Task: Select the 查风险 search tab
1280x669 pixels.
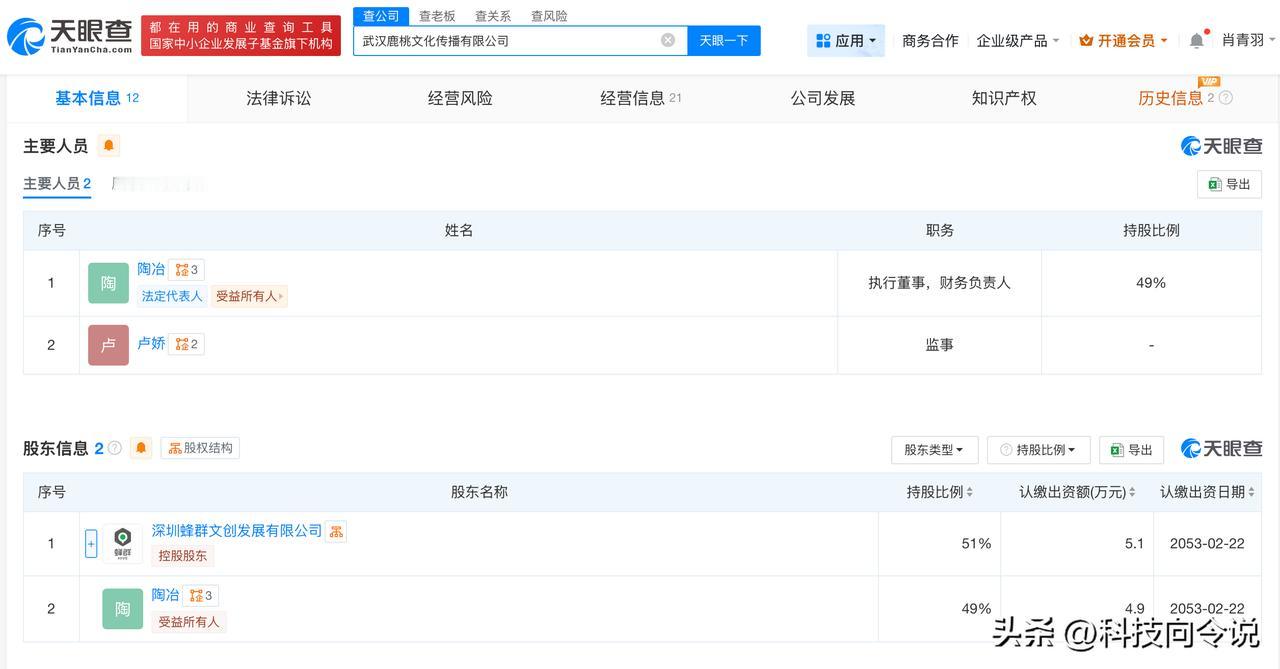Action: tap(549, 16)
